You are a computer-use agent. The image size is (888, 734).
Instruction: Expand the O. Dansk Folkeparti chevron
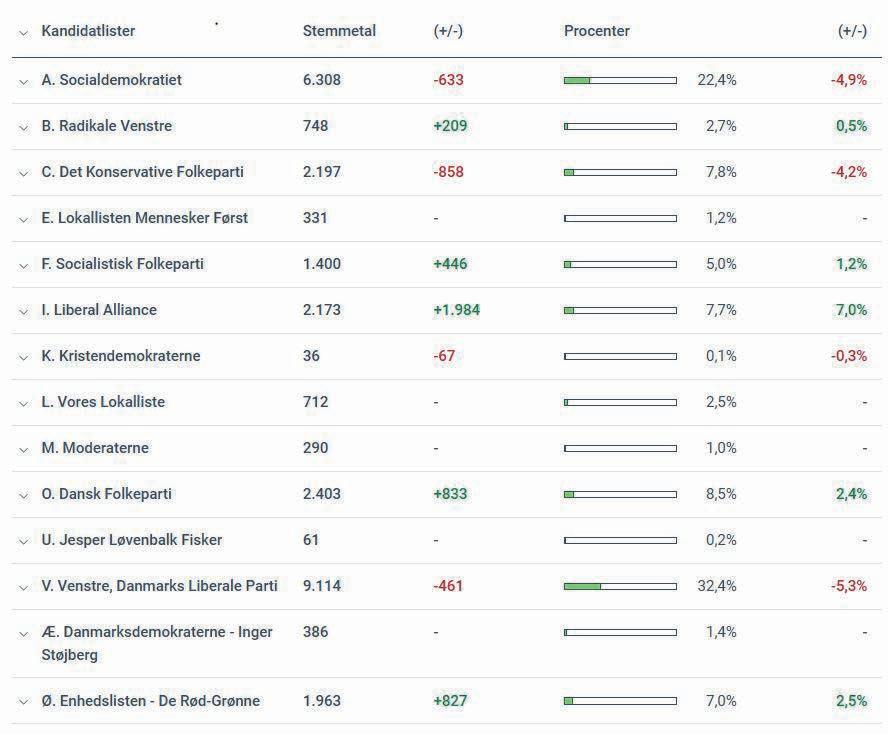click(x=23, y=496)
